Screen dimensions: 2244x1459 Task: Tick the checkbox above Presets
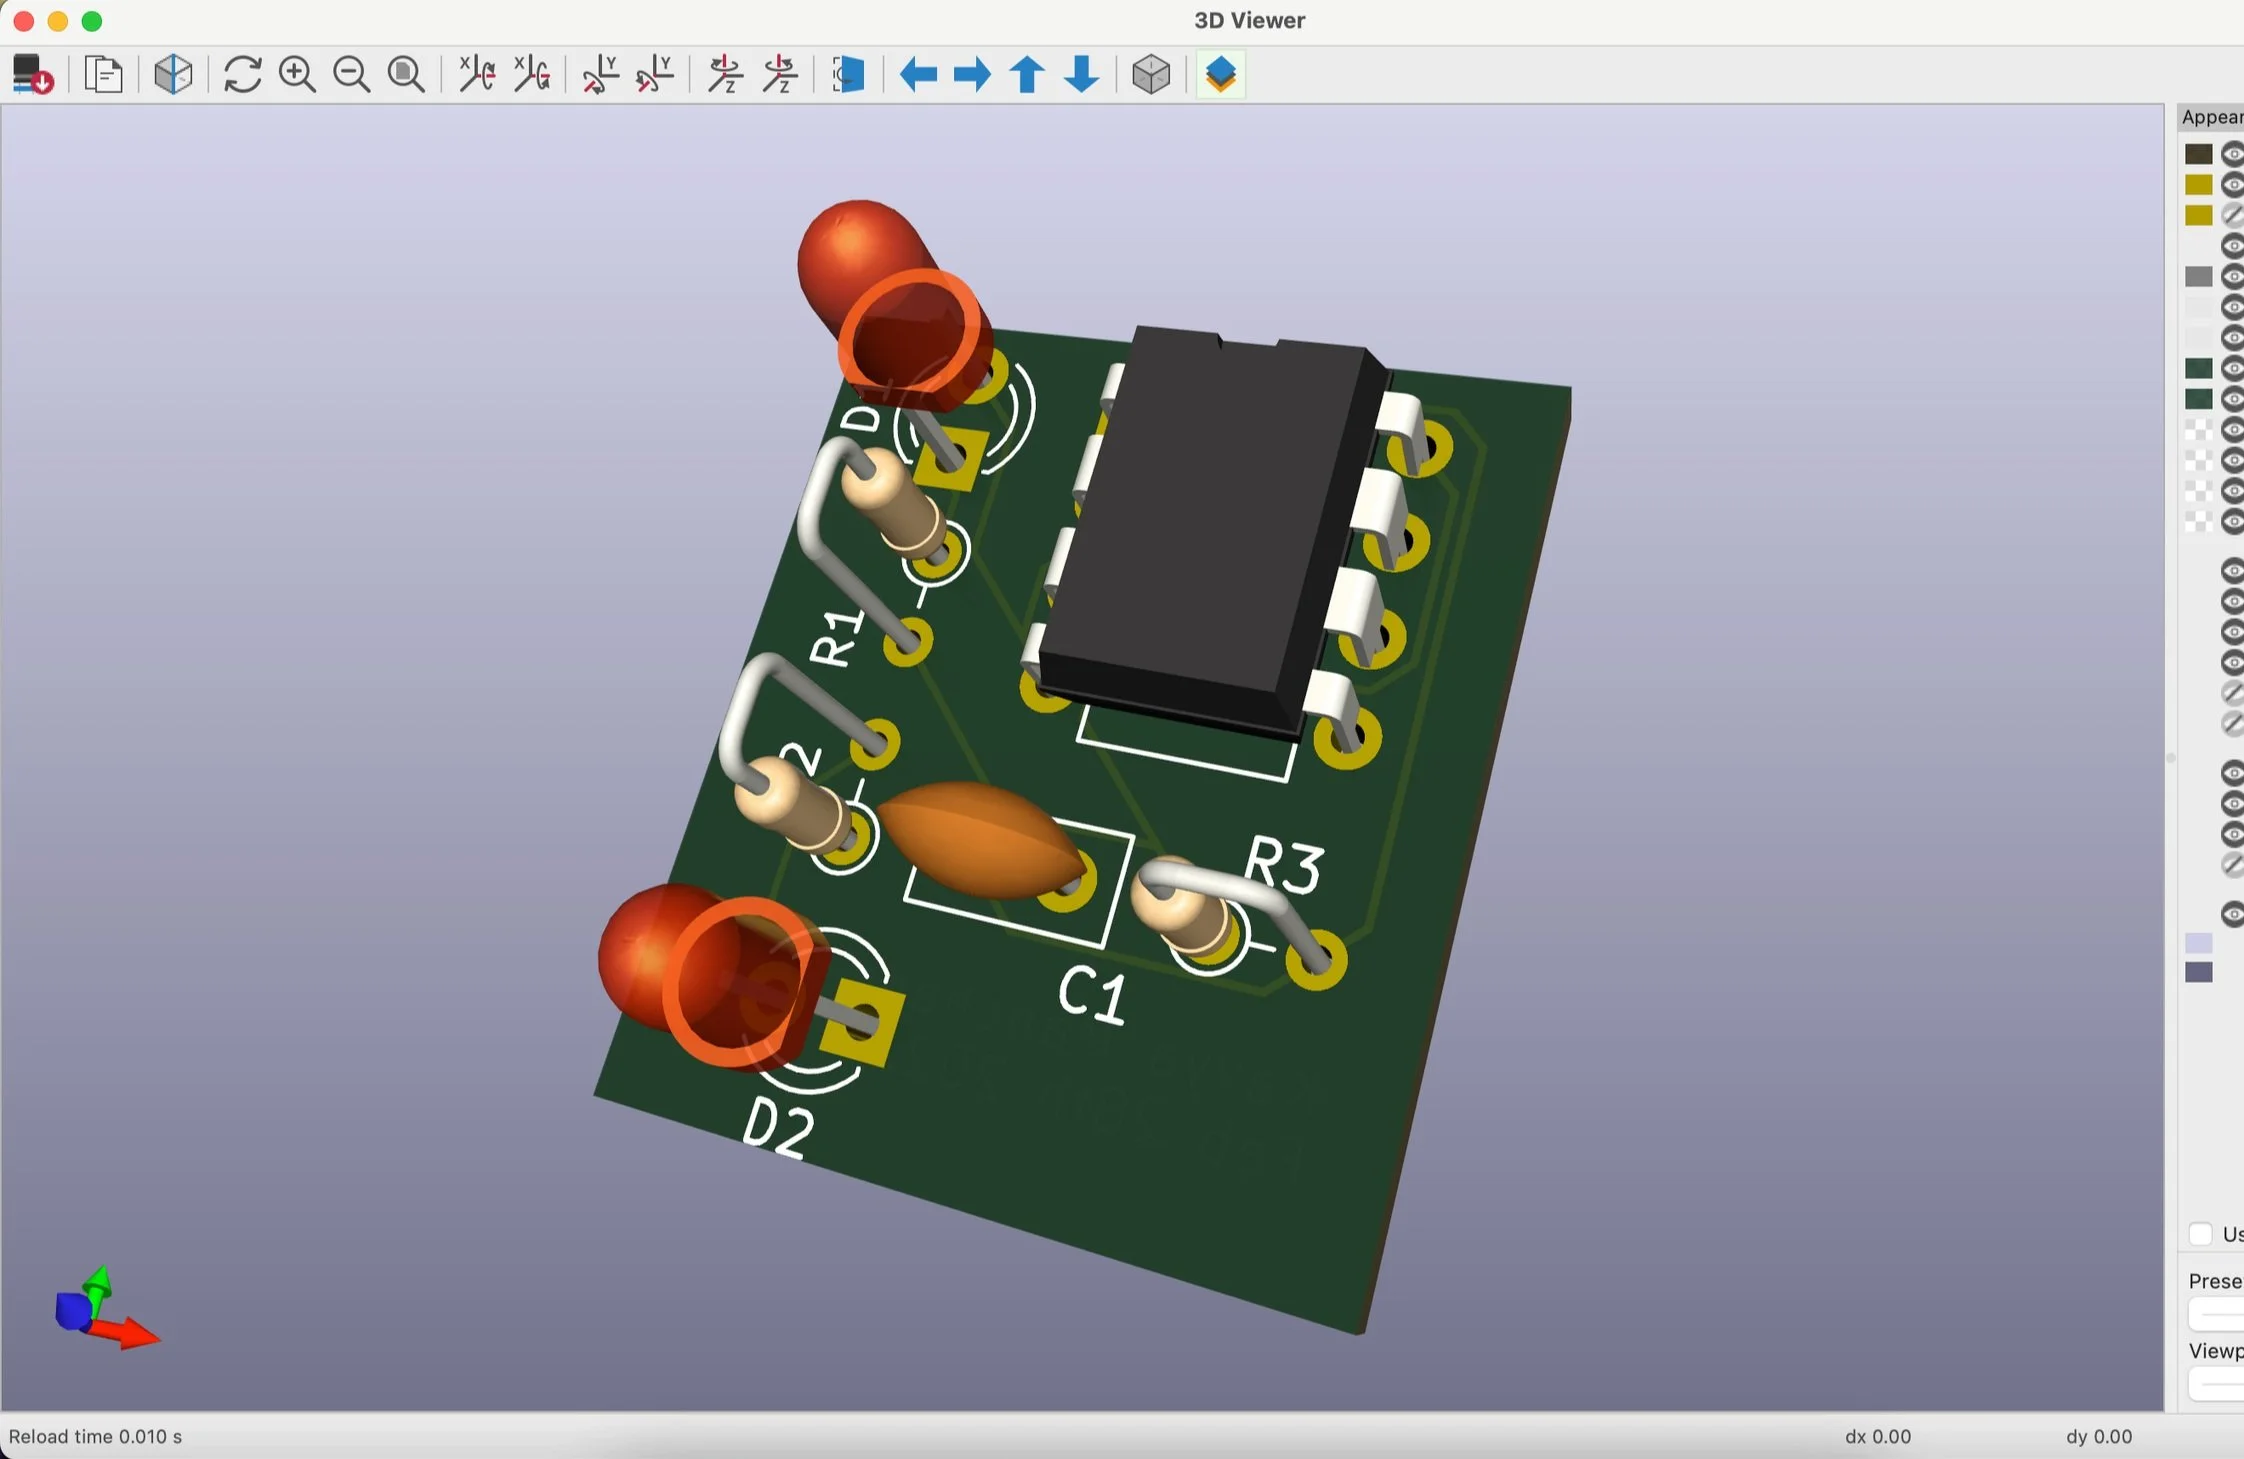coord(2200,1234)
